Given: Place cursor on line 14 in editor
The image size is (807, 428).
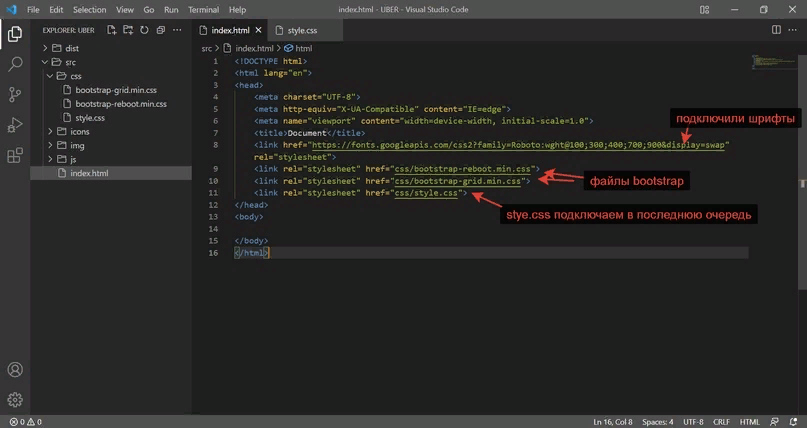Looking at the screenshot, I should click(491, 228).
